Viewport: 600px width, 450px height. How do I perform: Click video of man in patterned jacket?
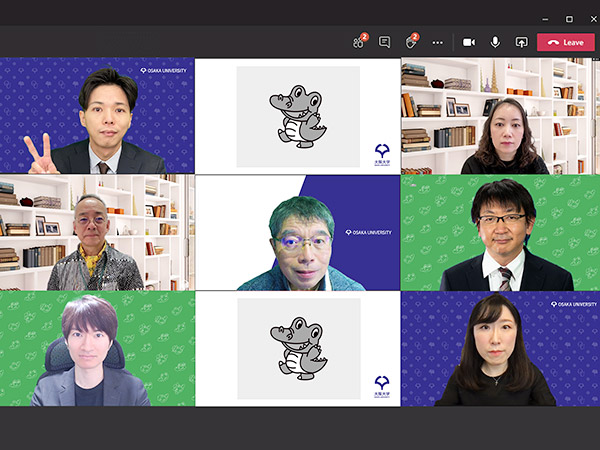coord(97,233)
